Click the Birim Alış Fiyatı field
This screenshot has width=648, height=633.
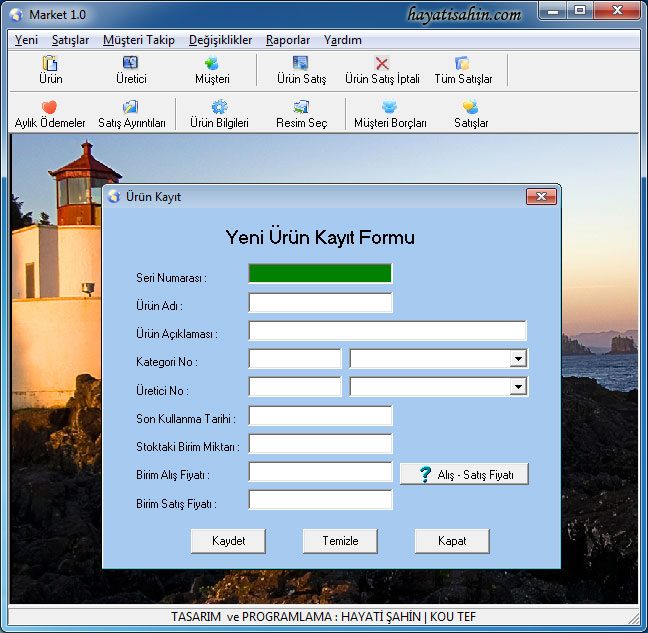320,472
